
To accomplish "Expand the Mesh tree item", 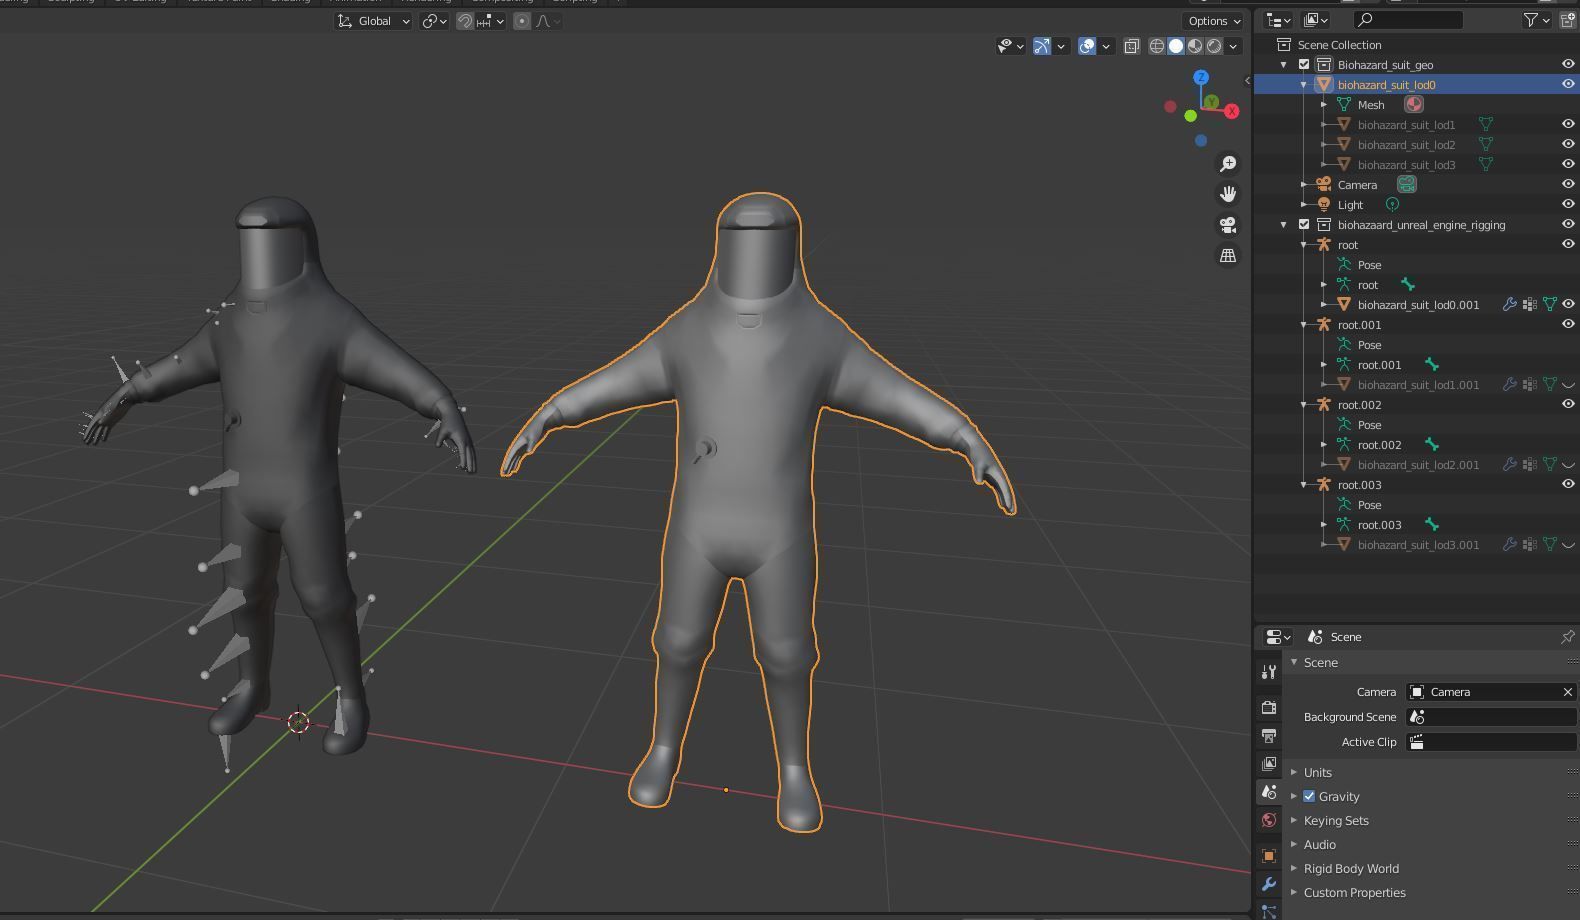I will point(1324,104).
